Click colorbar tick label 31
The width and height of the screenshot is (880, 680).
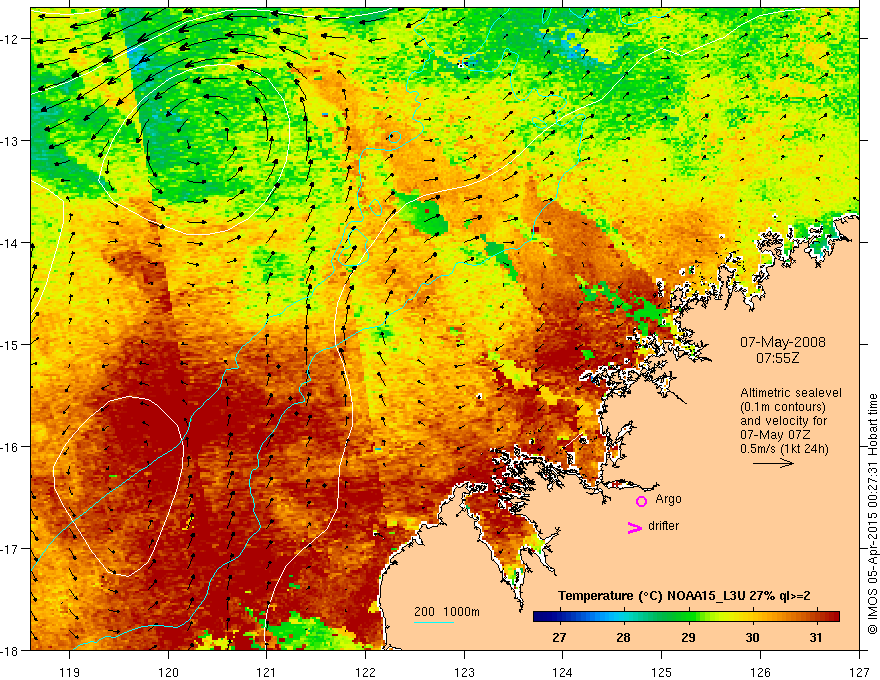click(816, 637)
